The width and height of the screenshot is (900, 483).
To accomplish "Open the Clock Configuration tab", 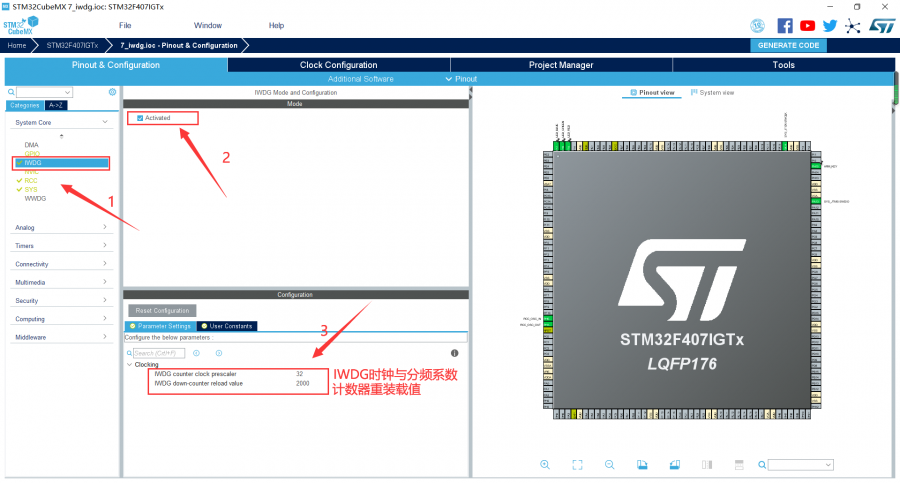I will [x=339, y=65].
